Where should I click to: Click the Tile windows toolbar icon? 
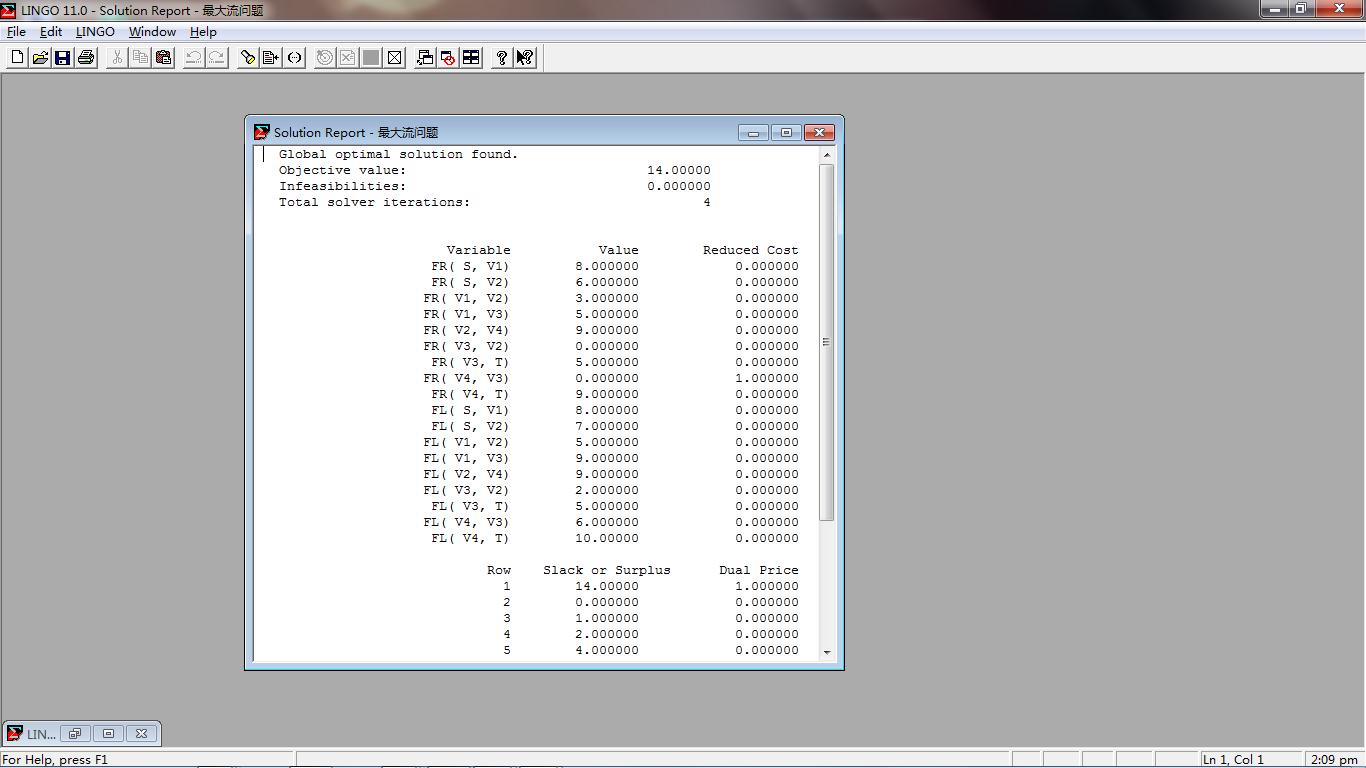pos(471,58)
